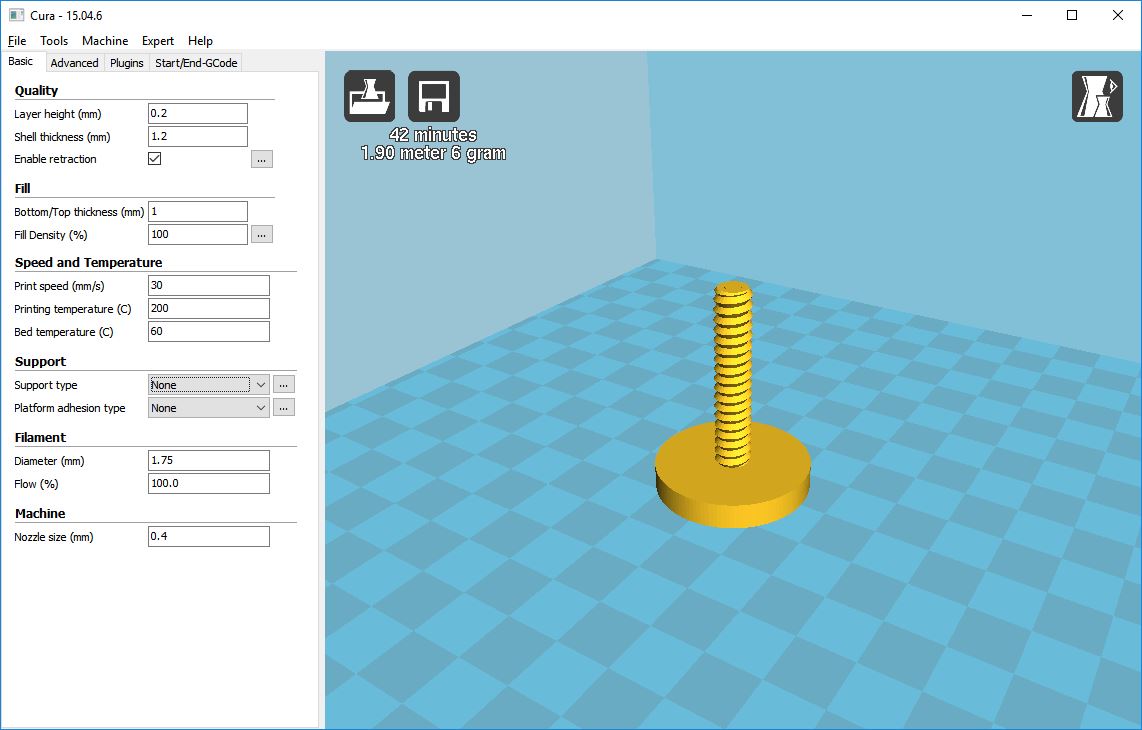
Task: Click the Bed temperature input field
Action: 208,331
